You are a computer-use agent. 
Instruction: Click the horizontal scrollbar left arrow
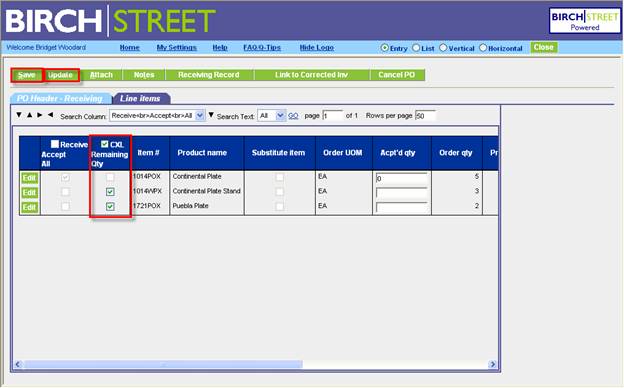click(18, 364)
